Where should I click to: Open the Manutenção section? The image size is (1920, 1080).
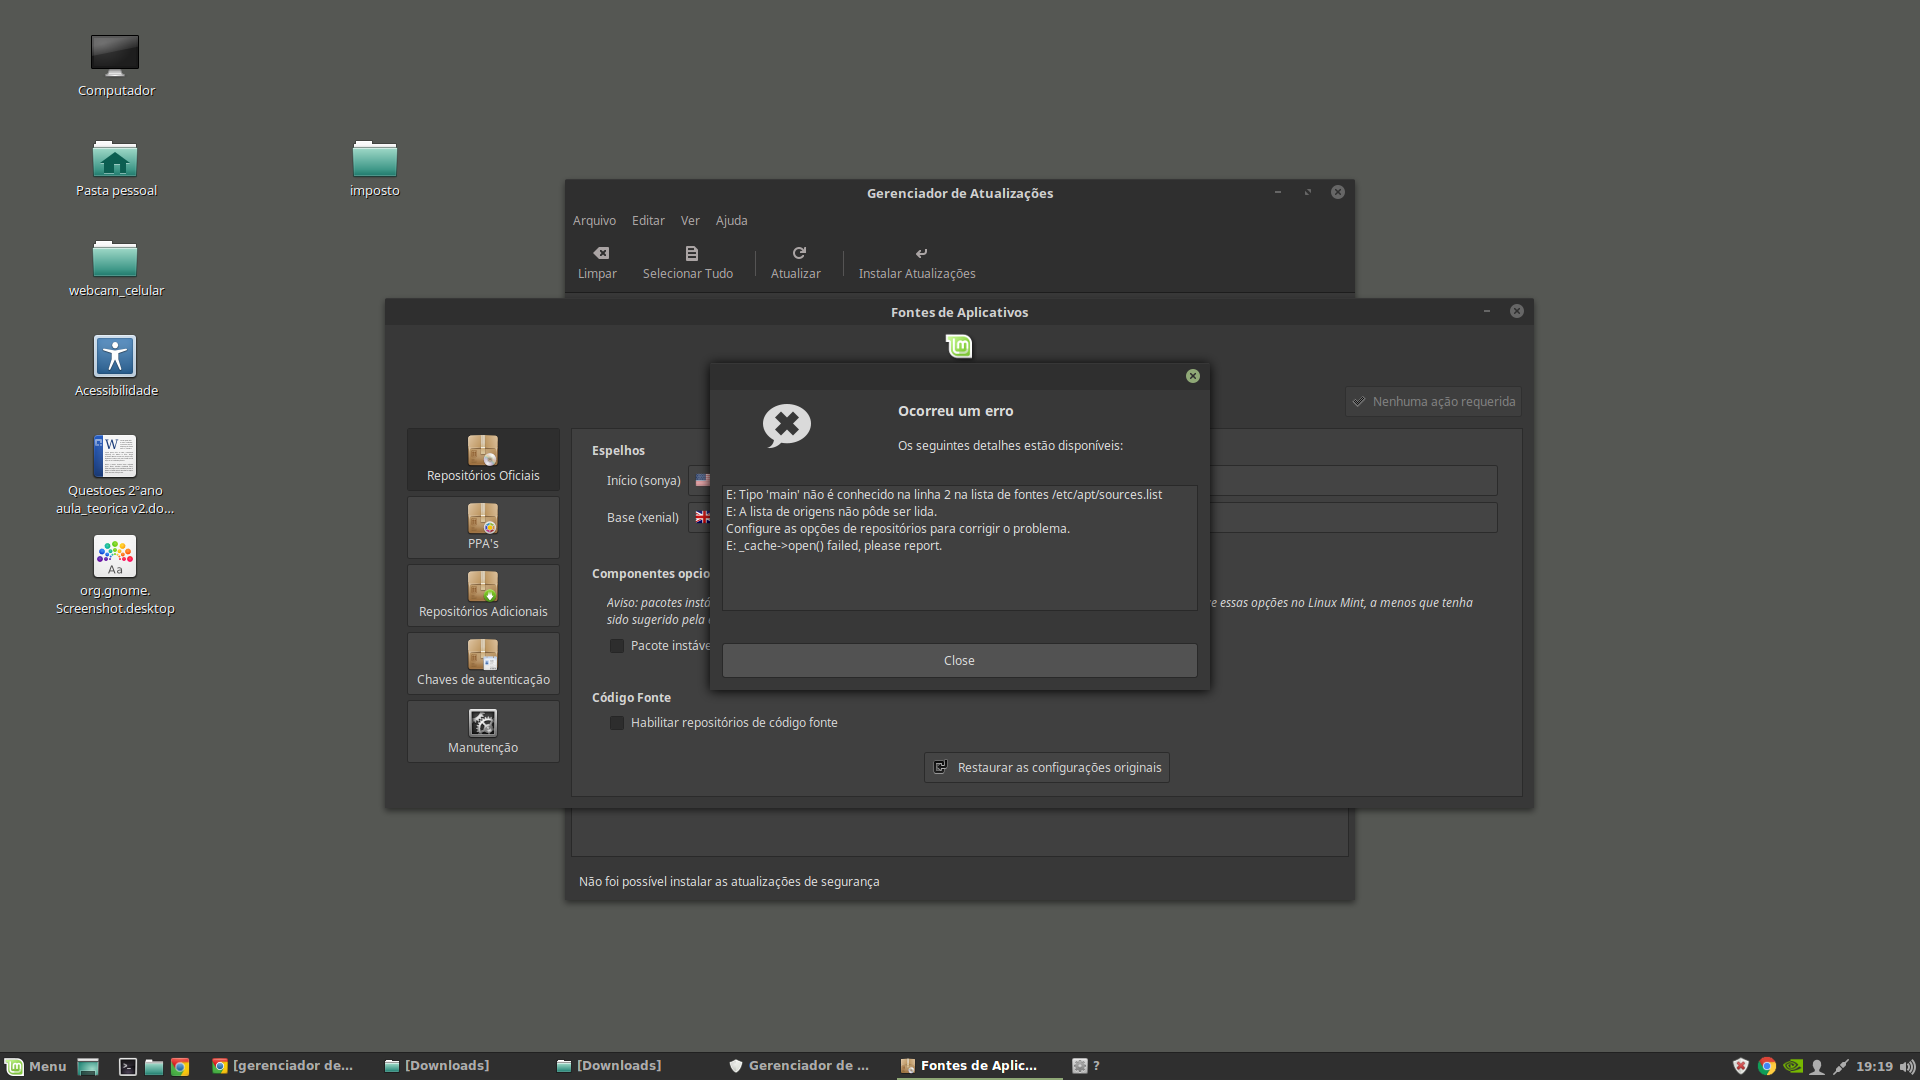point(483,731)
